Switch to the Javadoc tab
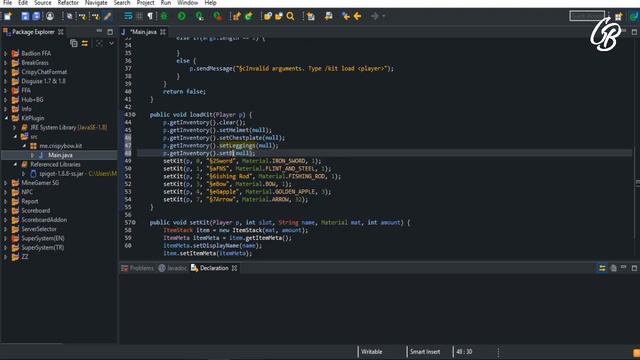The height and width of the screenshot is (360, 640). click(173, 268)
